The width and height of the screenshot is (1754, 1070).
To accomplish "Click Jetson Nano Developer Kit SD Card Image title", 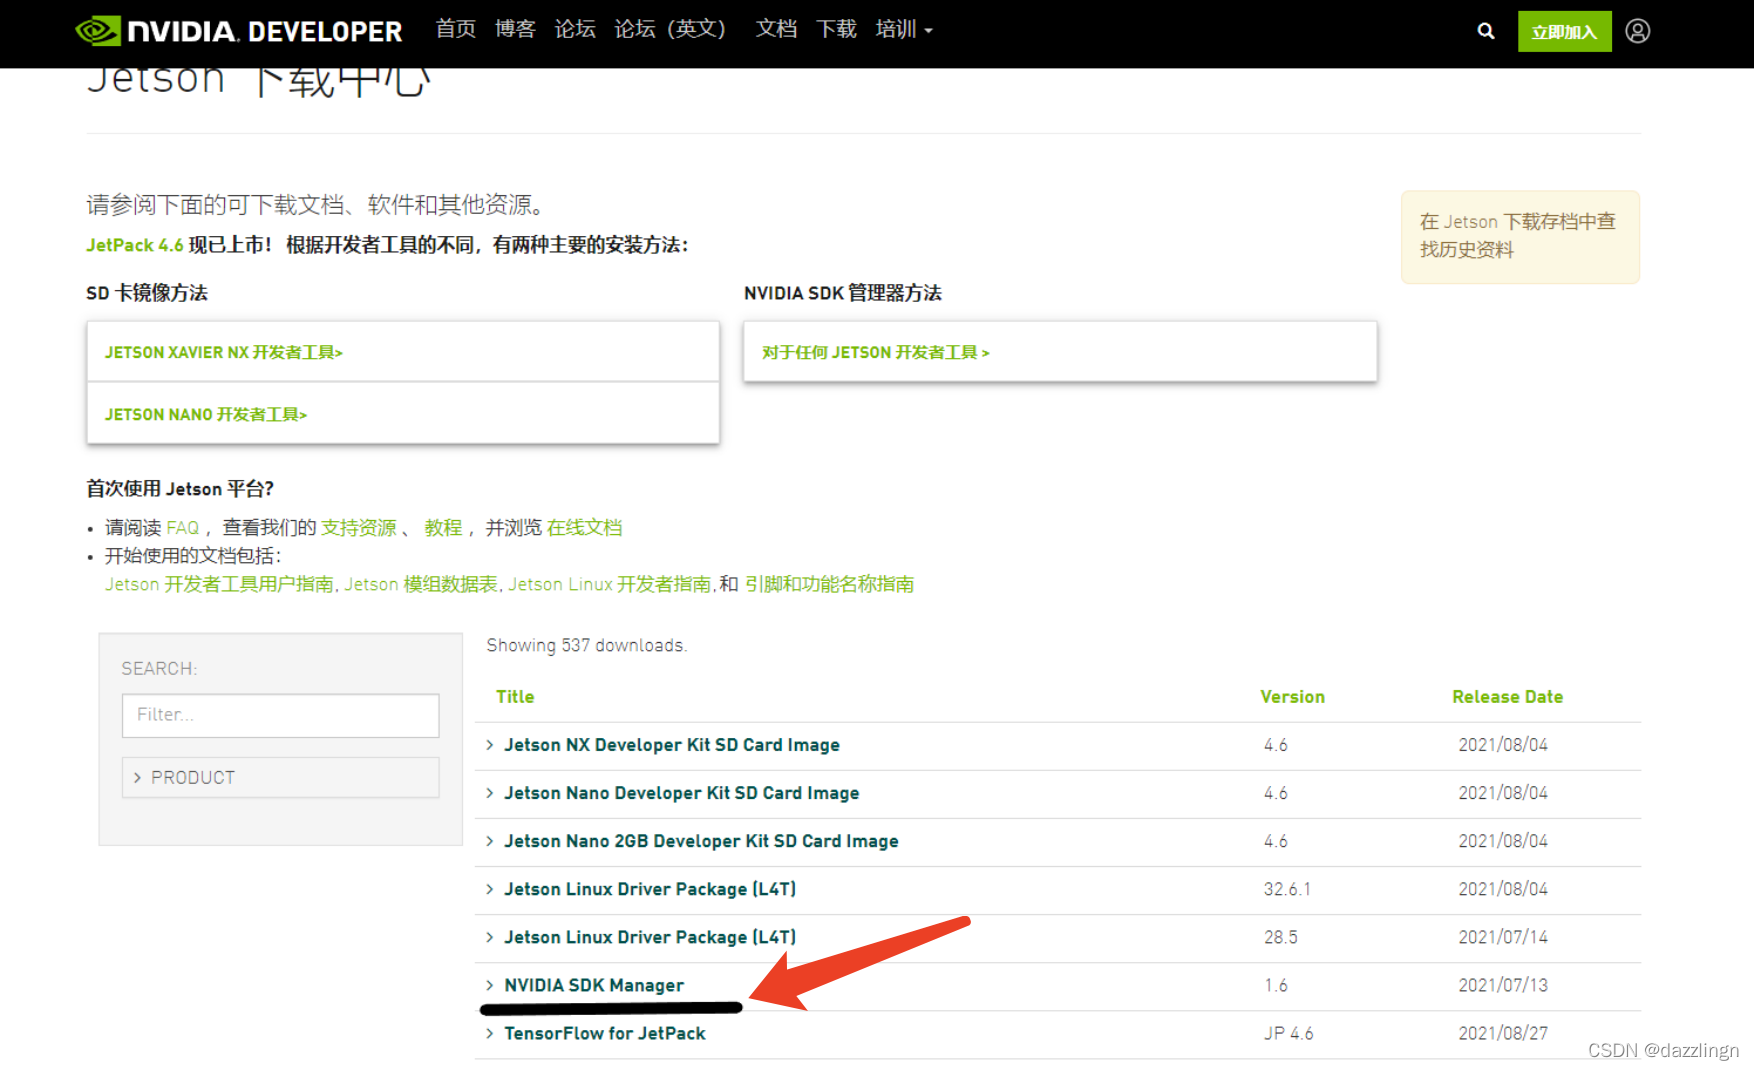I will [x=682, y=793].
